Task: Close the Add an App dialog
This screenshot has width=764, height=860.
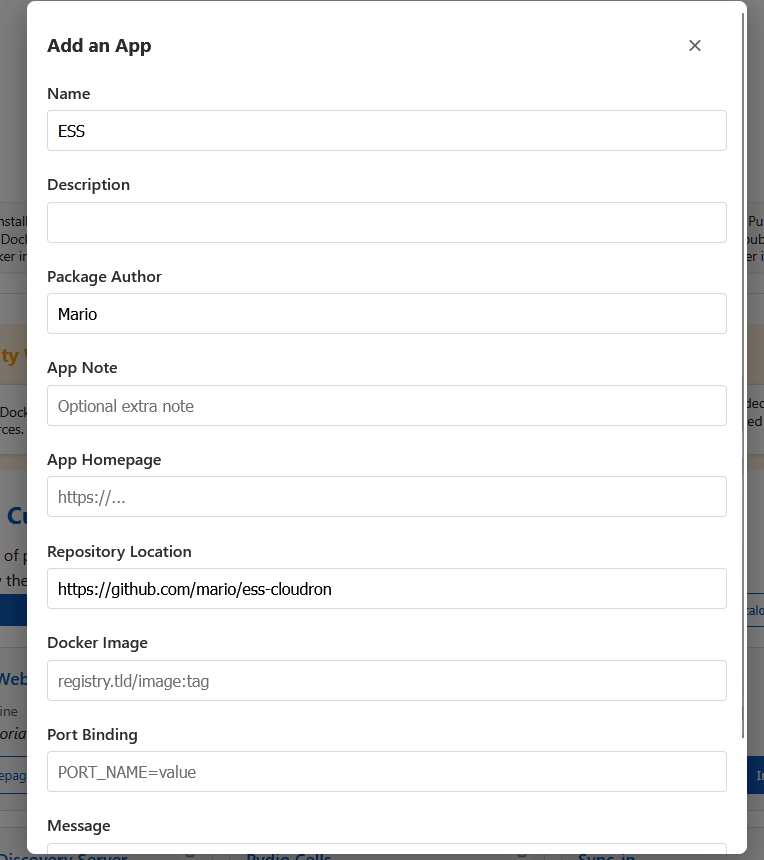Action: (695, 46)
